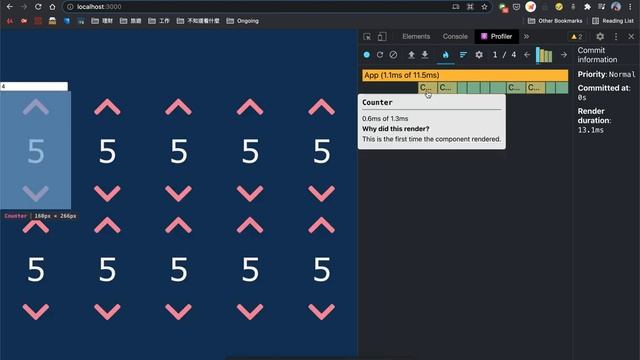Increment second counter in top row
The image size is (640, 360).
click(x=107, y=107)
